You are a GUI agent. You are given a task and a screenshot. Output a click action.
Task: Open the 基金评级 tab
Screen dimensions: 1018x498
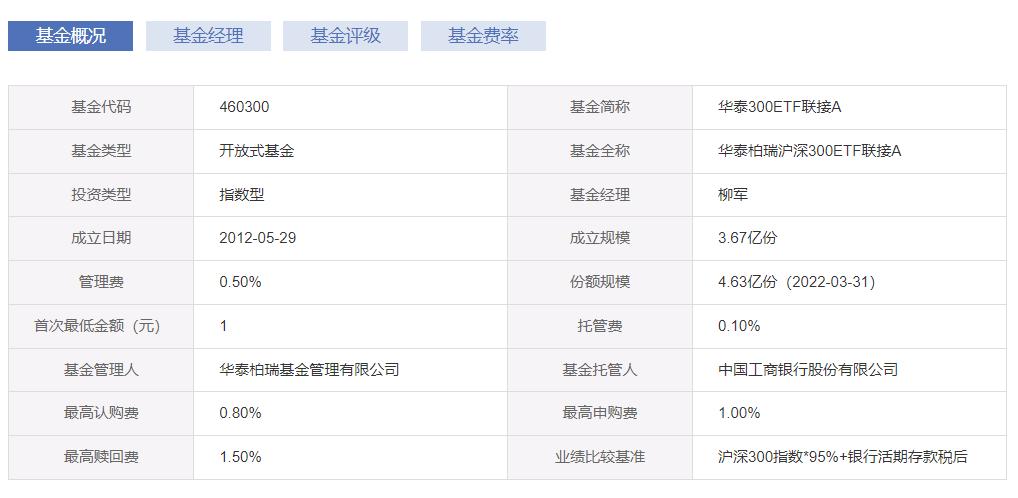tap(345, 36)
